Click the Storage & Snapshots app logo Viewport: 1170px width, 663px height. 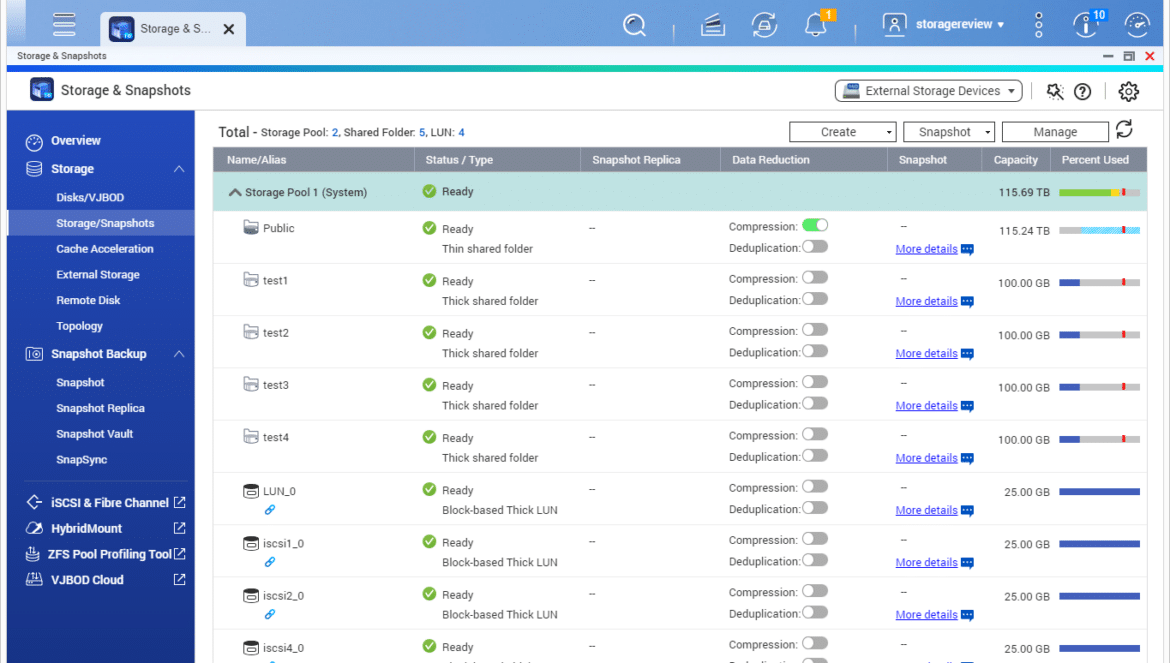pyautogui.click(x=42, y=89)
